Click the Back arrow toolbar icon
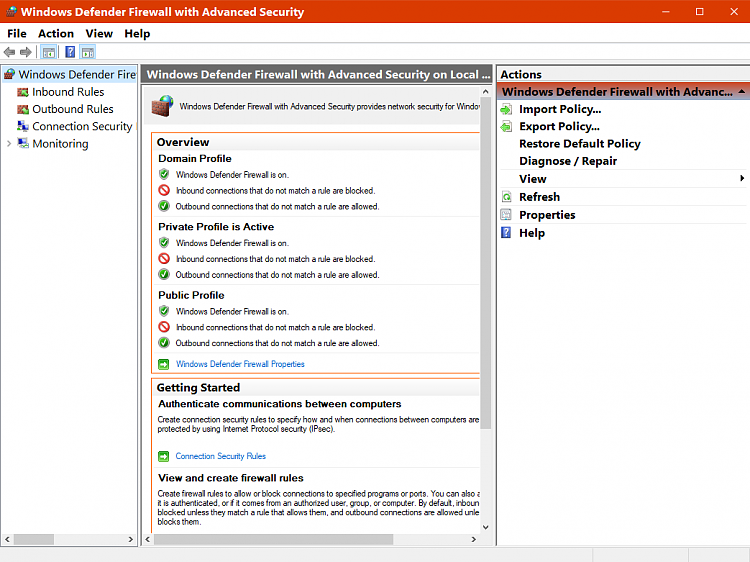 9,52
